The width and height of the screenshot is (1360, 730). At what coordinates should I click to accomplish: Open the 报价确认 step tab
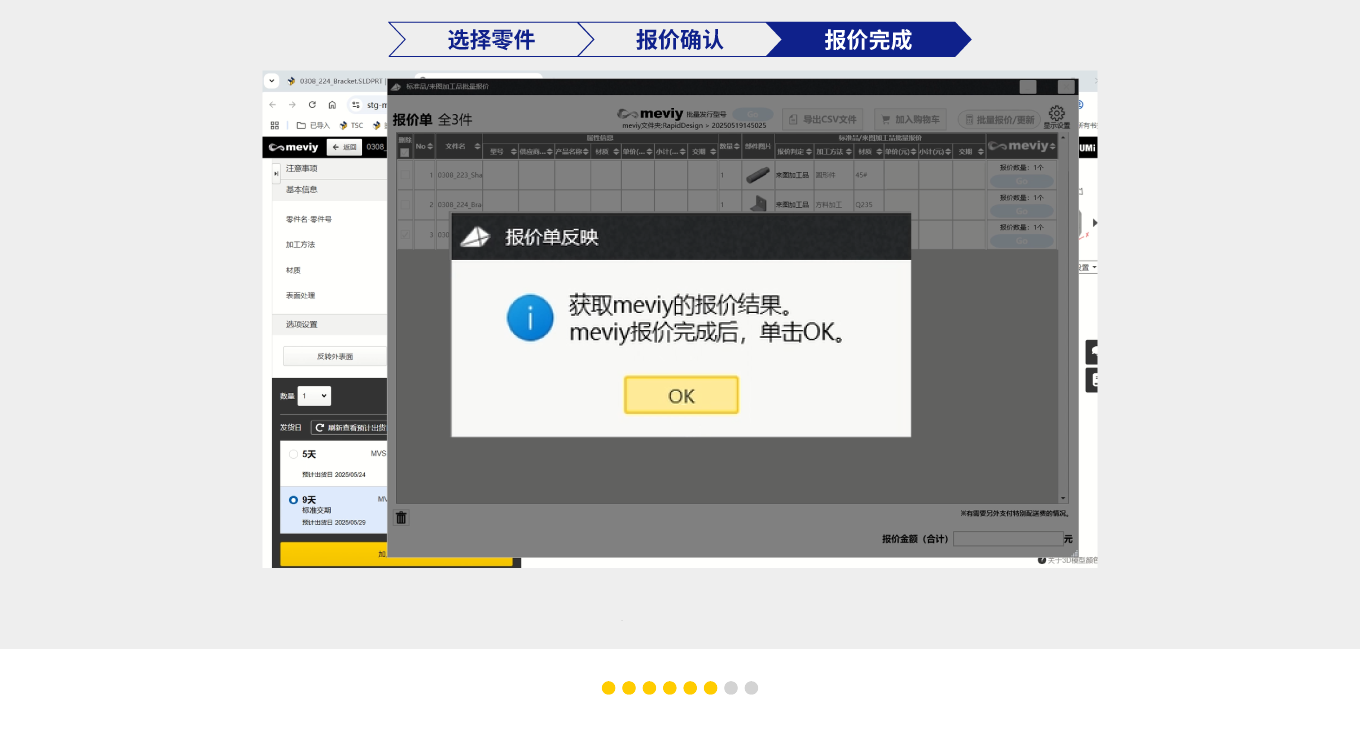(x=679, y=40)
